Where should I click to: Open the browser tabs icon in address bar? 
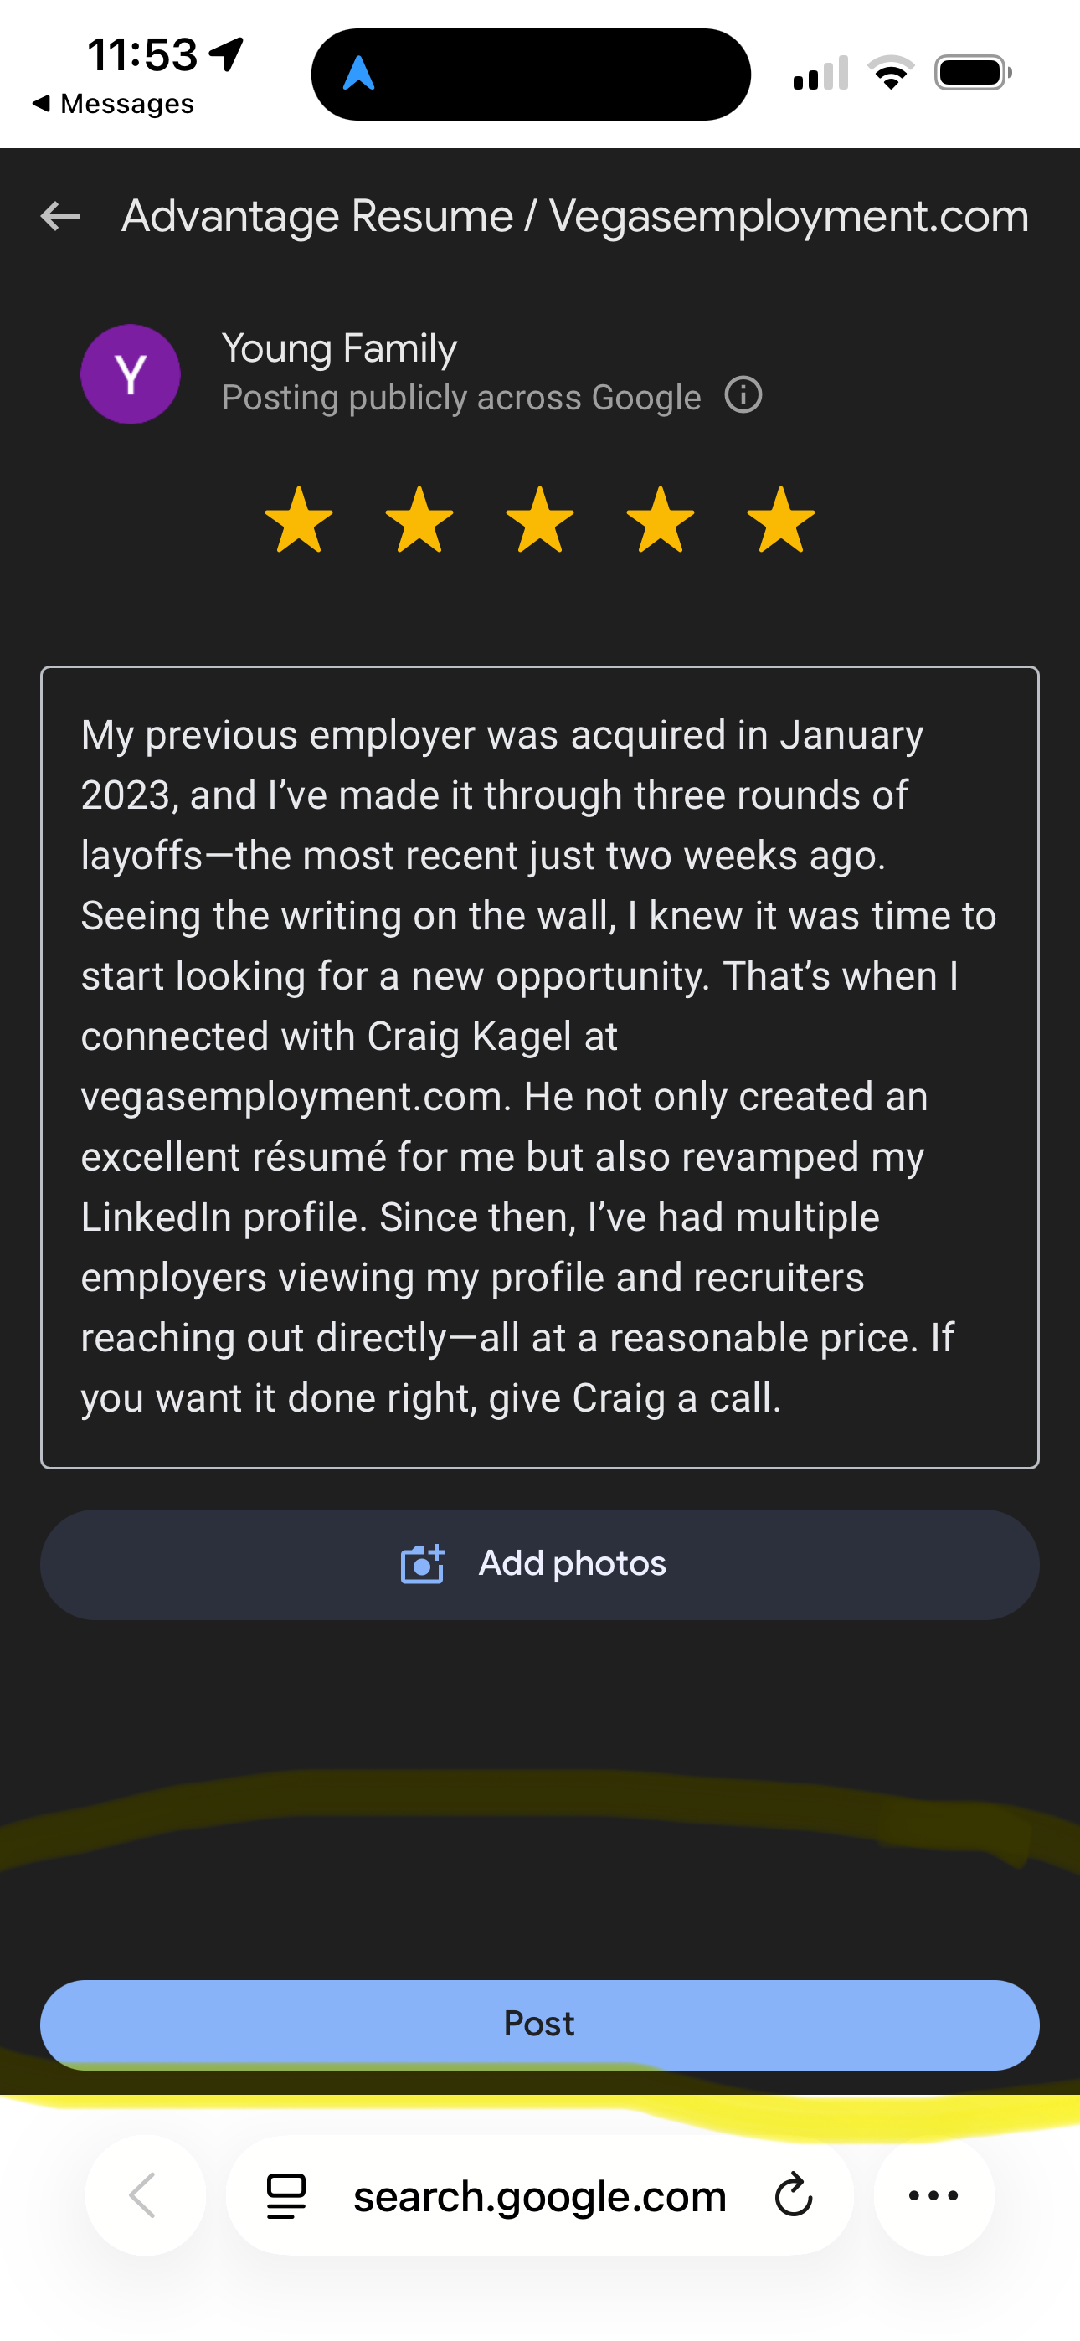[x=286, y=2196]
